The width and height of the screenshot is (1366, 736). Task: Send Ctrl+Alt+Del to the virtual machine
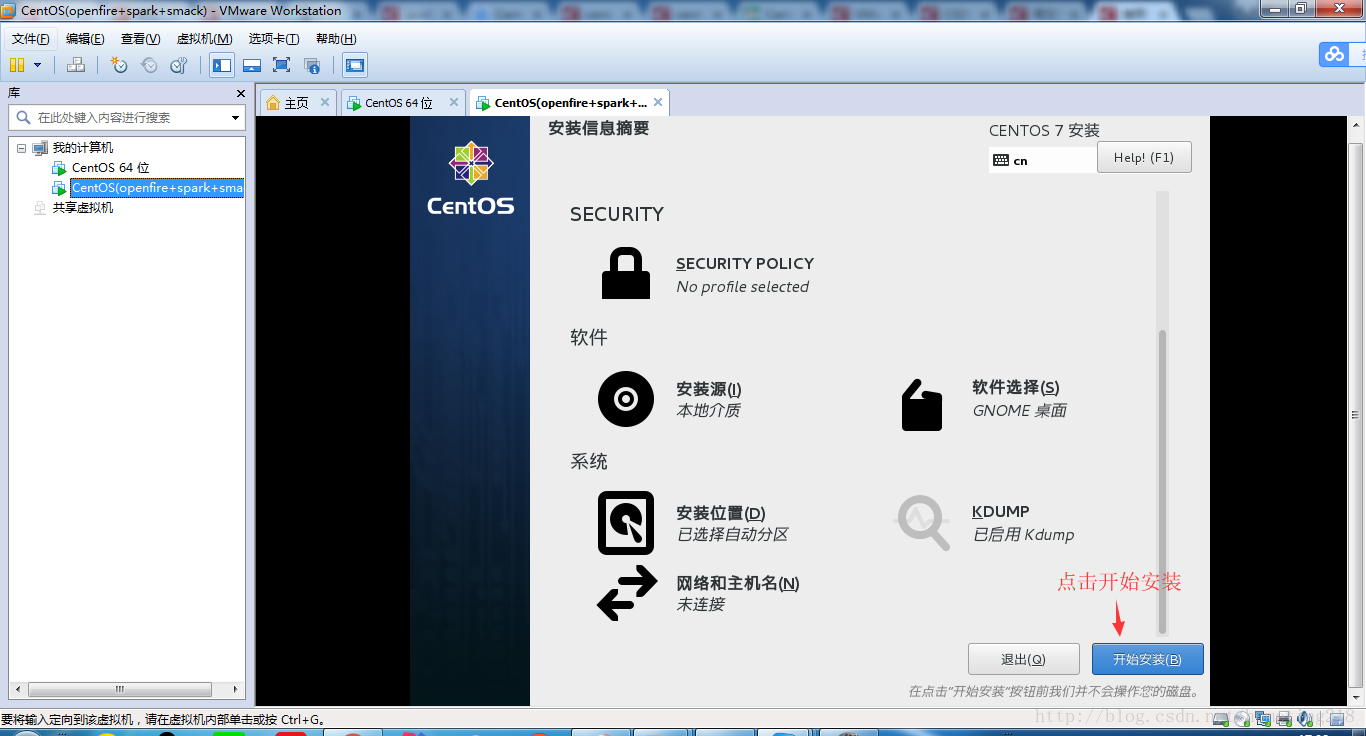(x=76, y=65)
